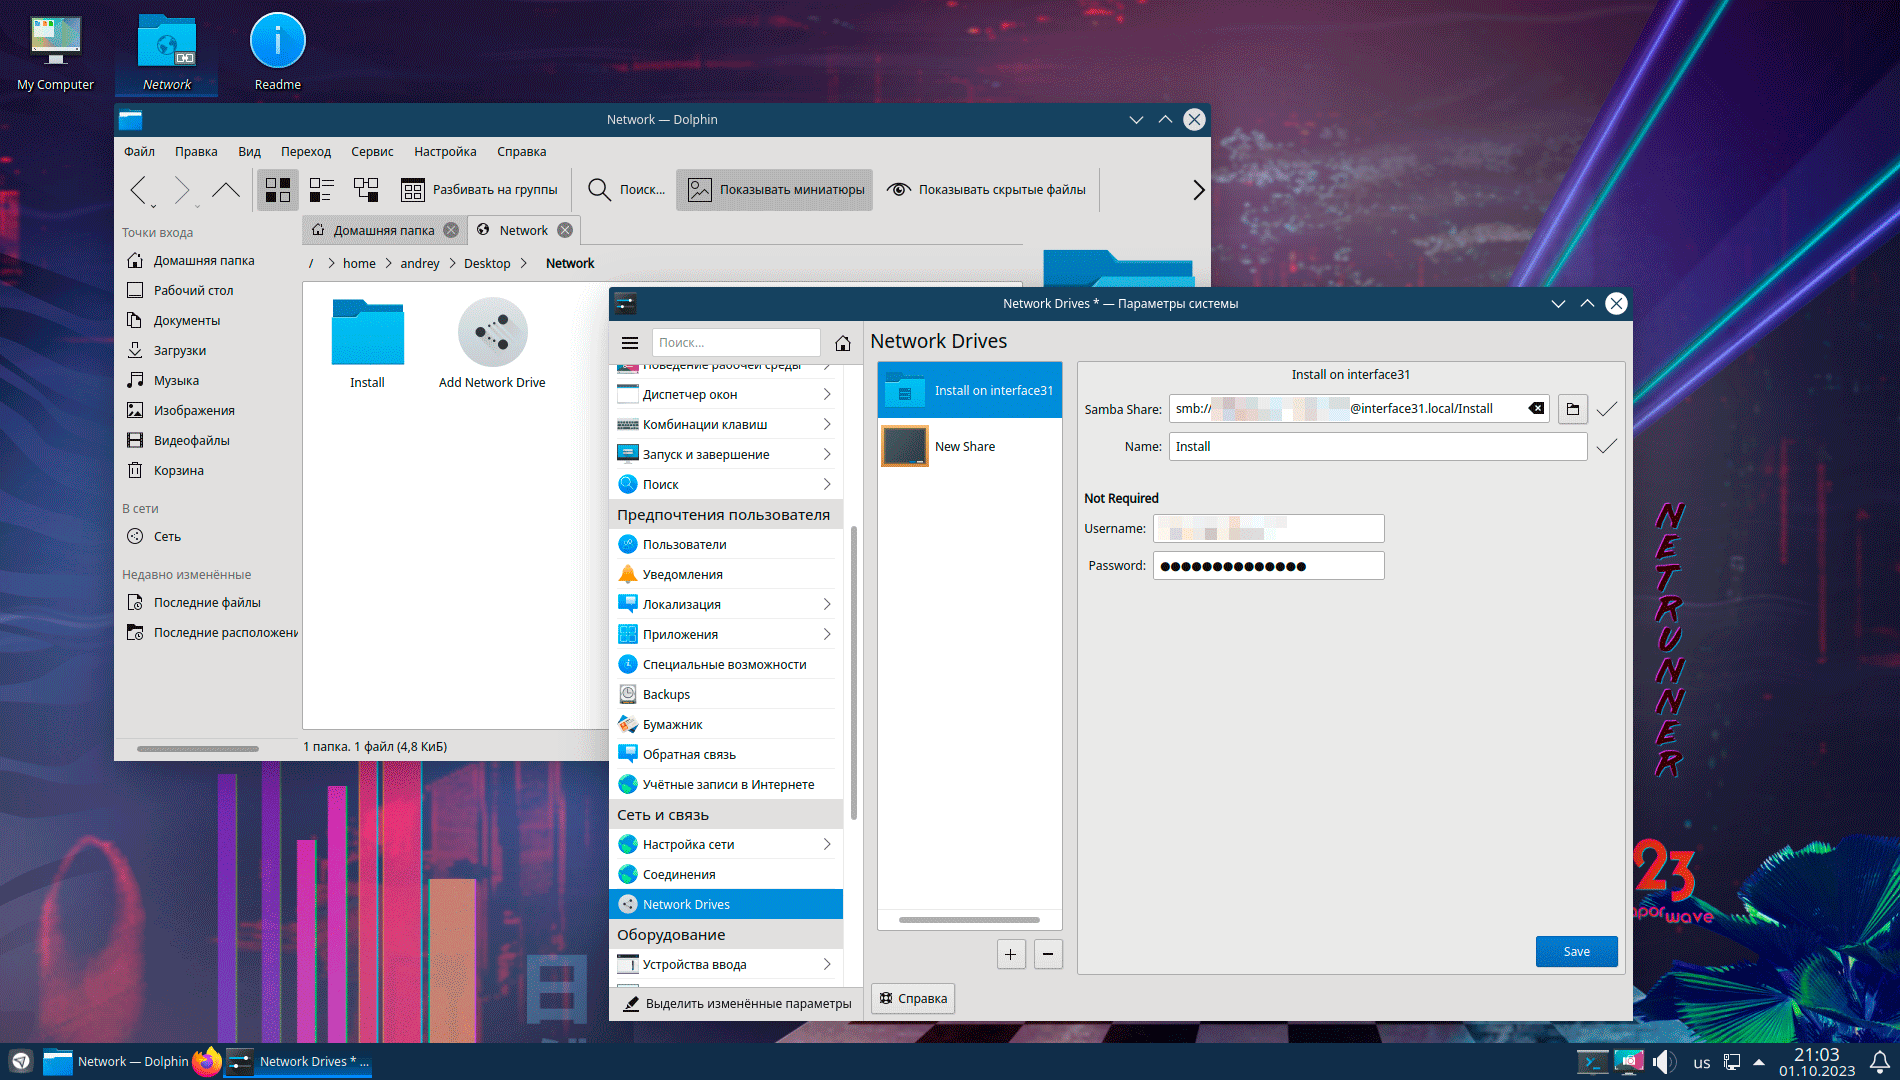The image size is (1900, 1080).
Task: Click the browse folder icon beside Samba Share
Action: 1572,409
